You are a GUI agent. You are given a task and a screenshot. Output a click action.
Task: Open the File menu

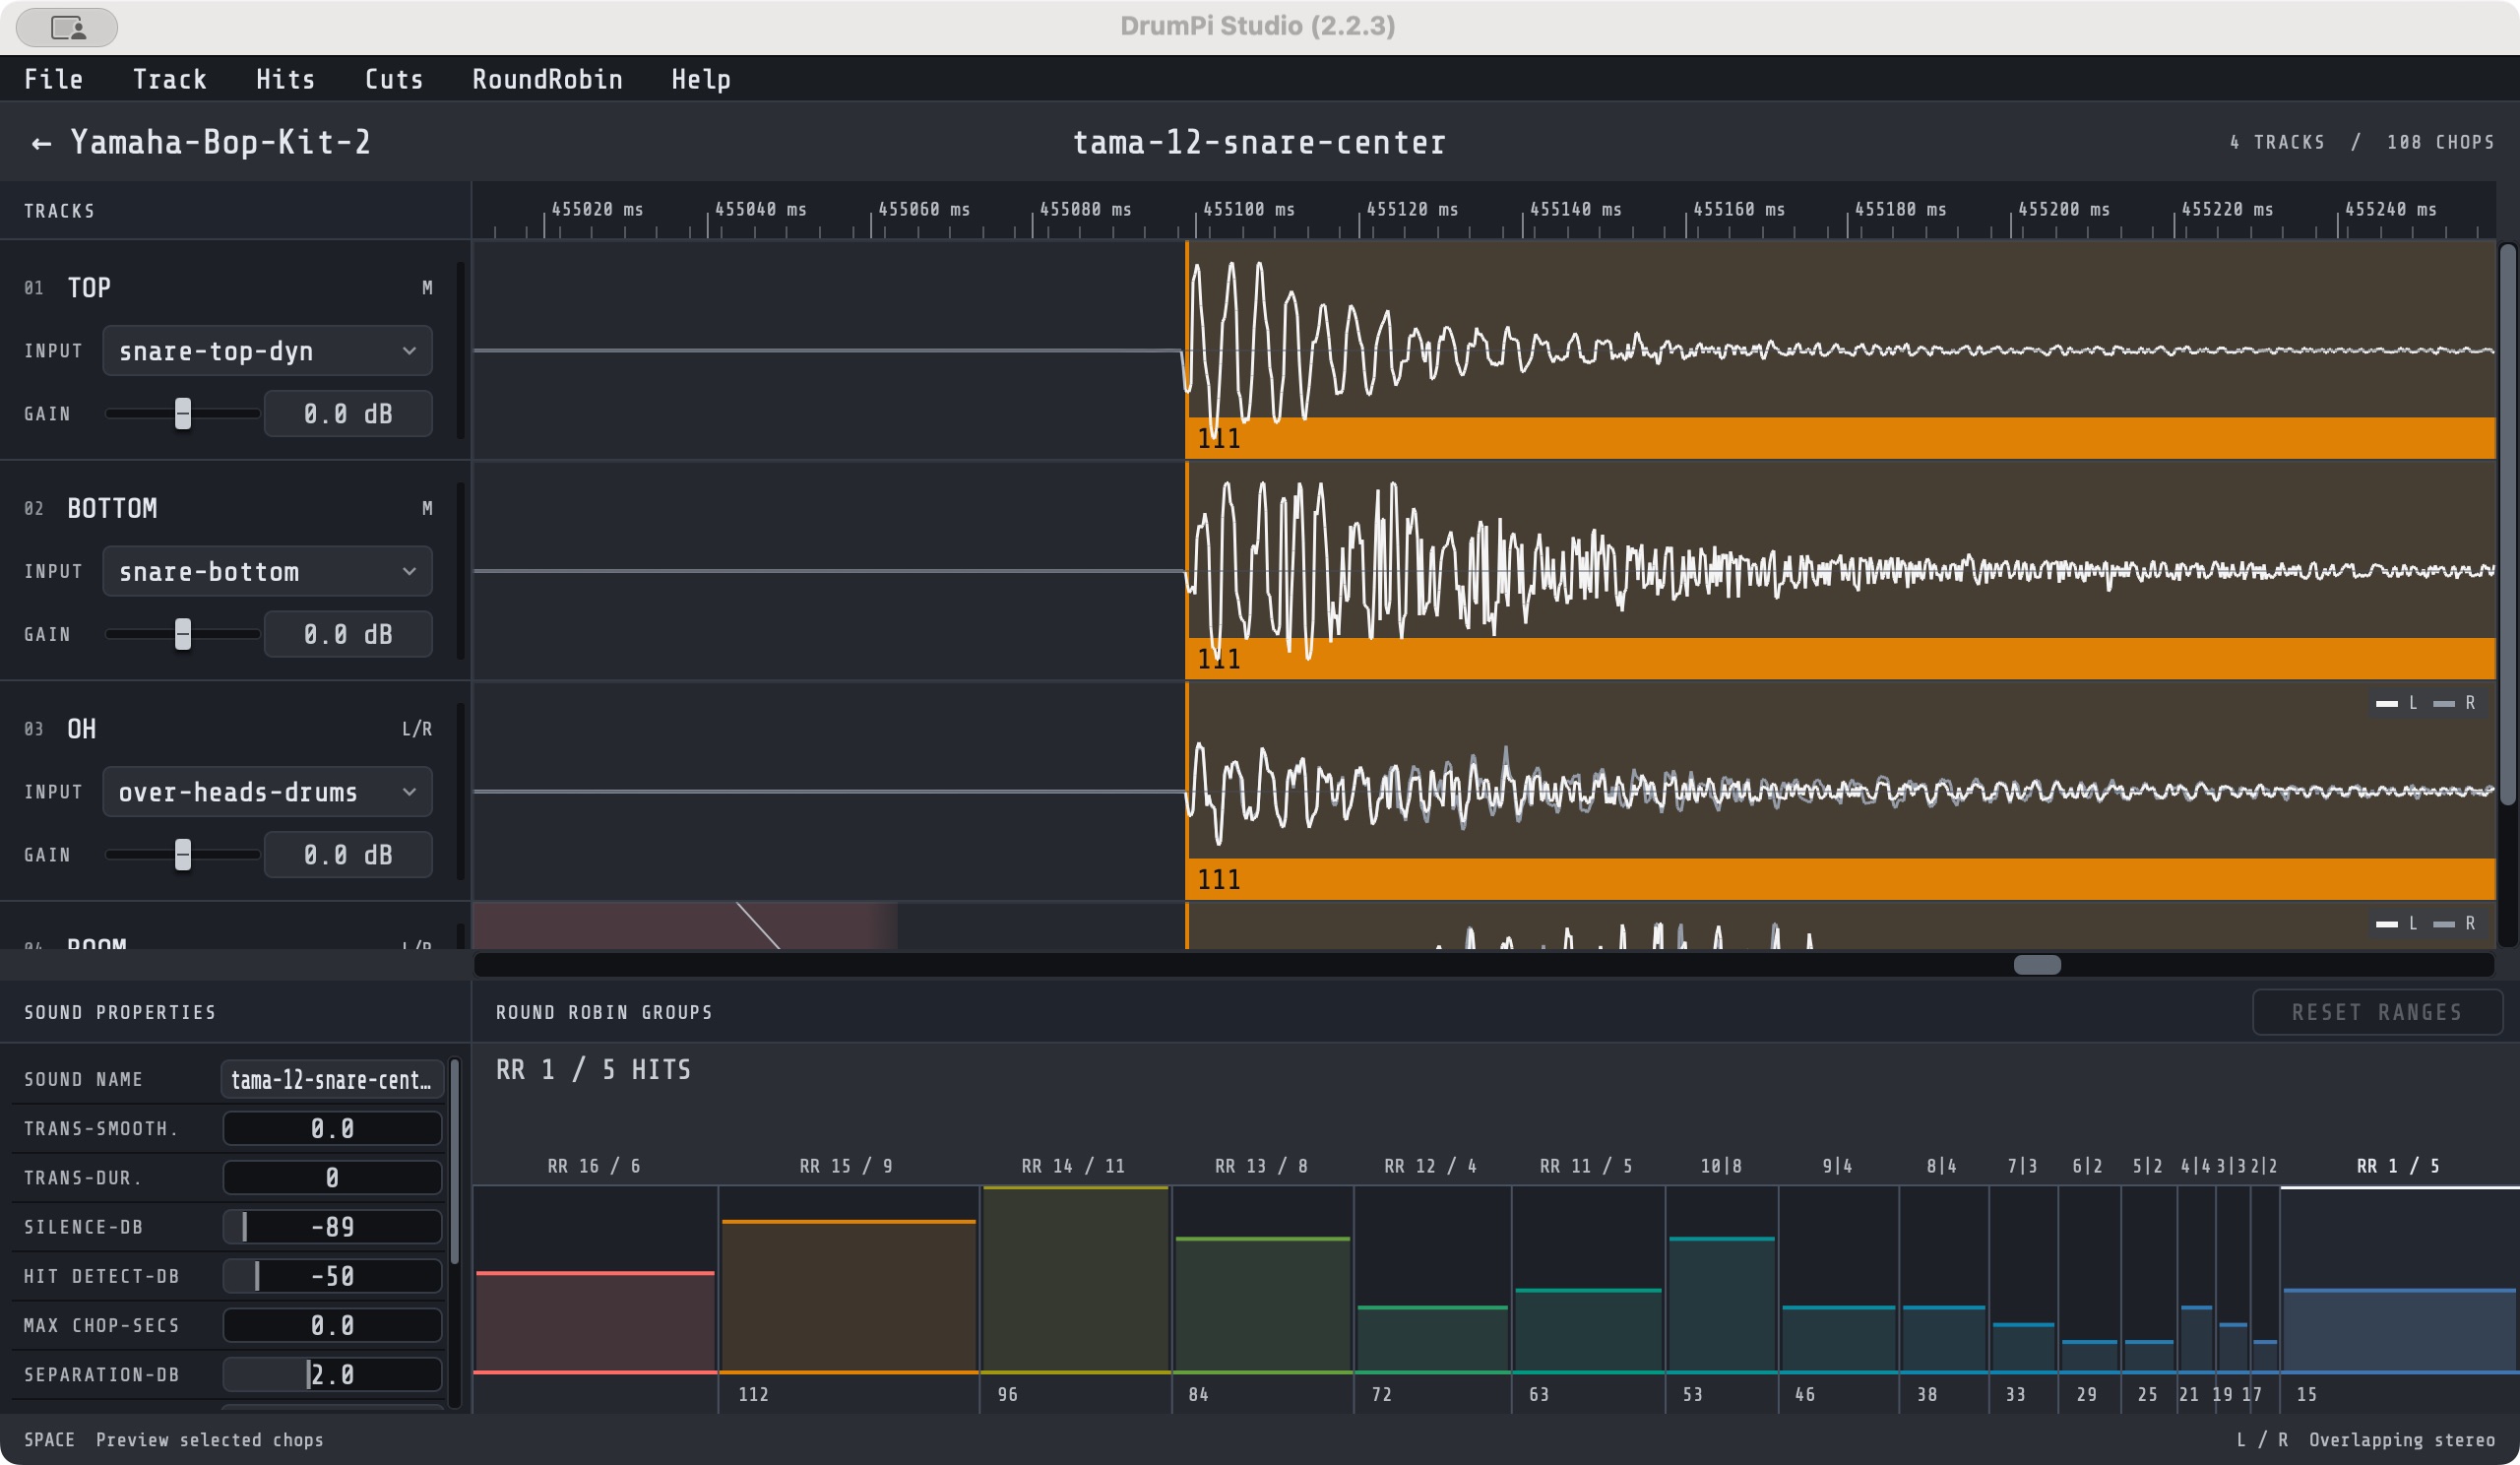(x=54, y=79)
